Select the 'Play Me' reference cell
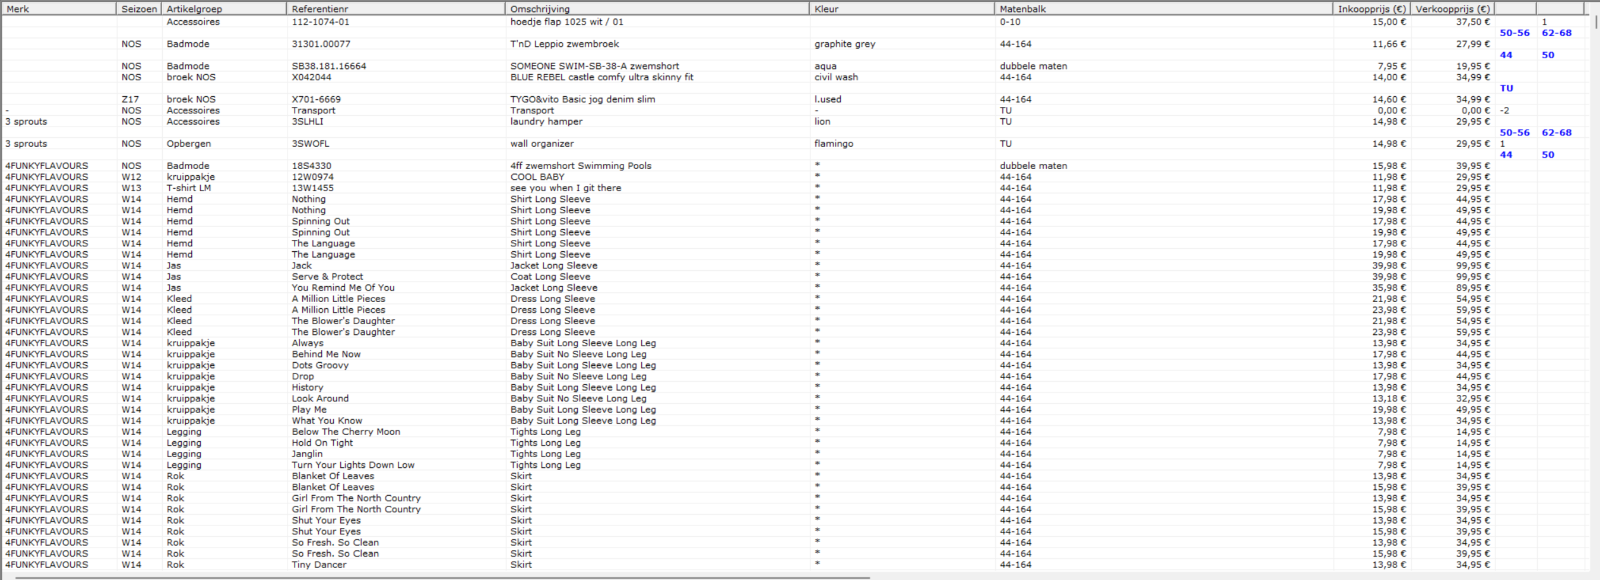1600x580 pixels. pyautogui.click(x=309, y=409)
